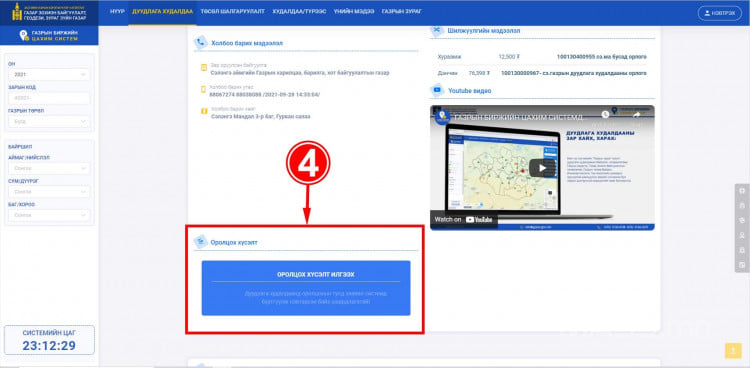Open ТӨСӨЛ ШАЛГАРУУЛАЛТ menu item

click(x=233, y=11)
